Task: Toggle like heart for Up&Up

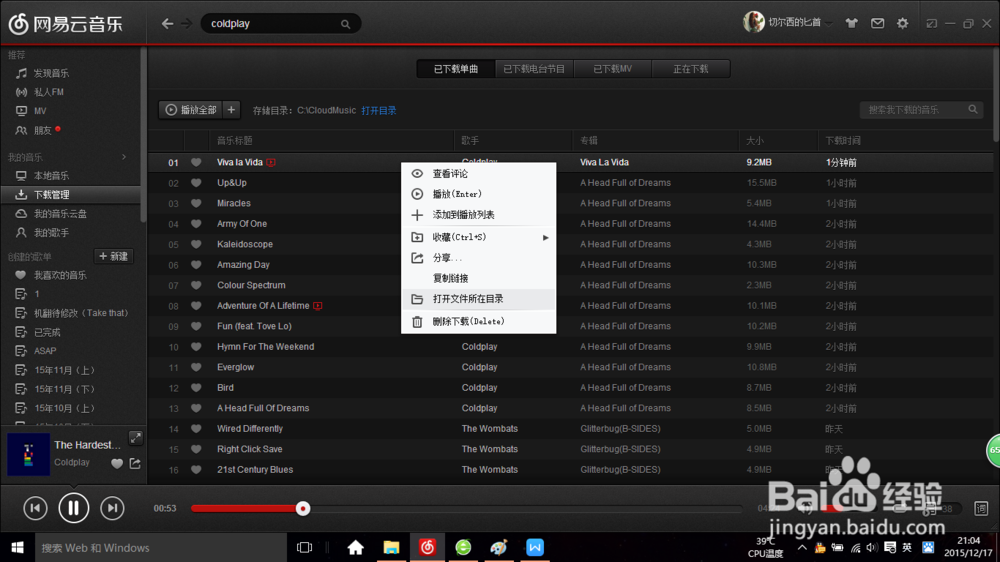Action: pyautogui.click(x=196, y=183)
